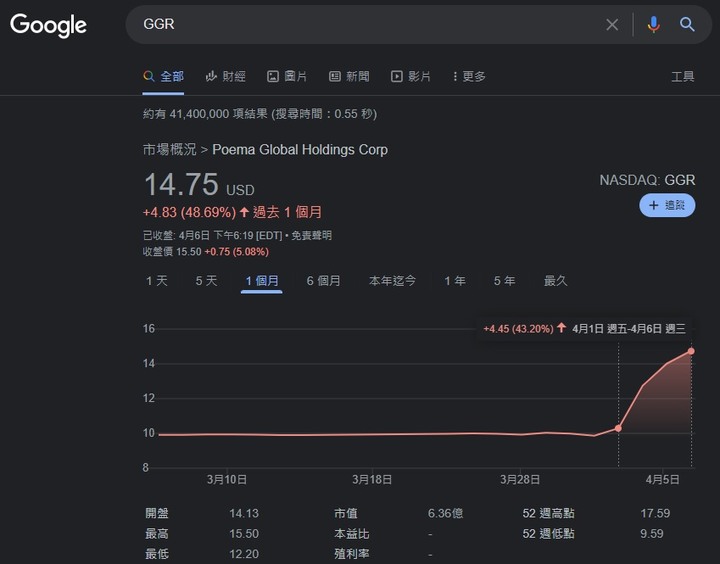Image resolution: width=720 pixels, height=564 pixels.
Task: Click the 最高 value 15.50
Action: point(244,534)
